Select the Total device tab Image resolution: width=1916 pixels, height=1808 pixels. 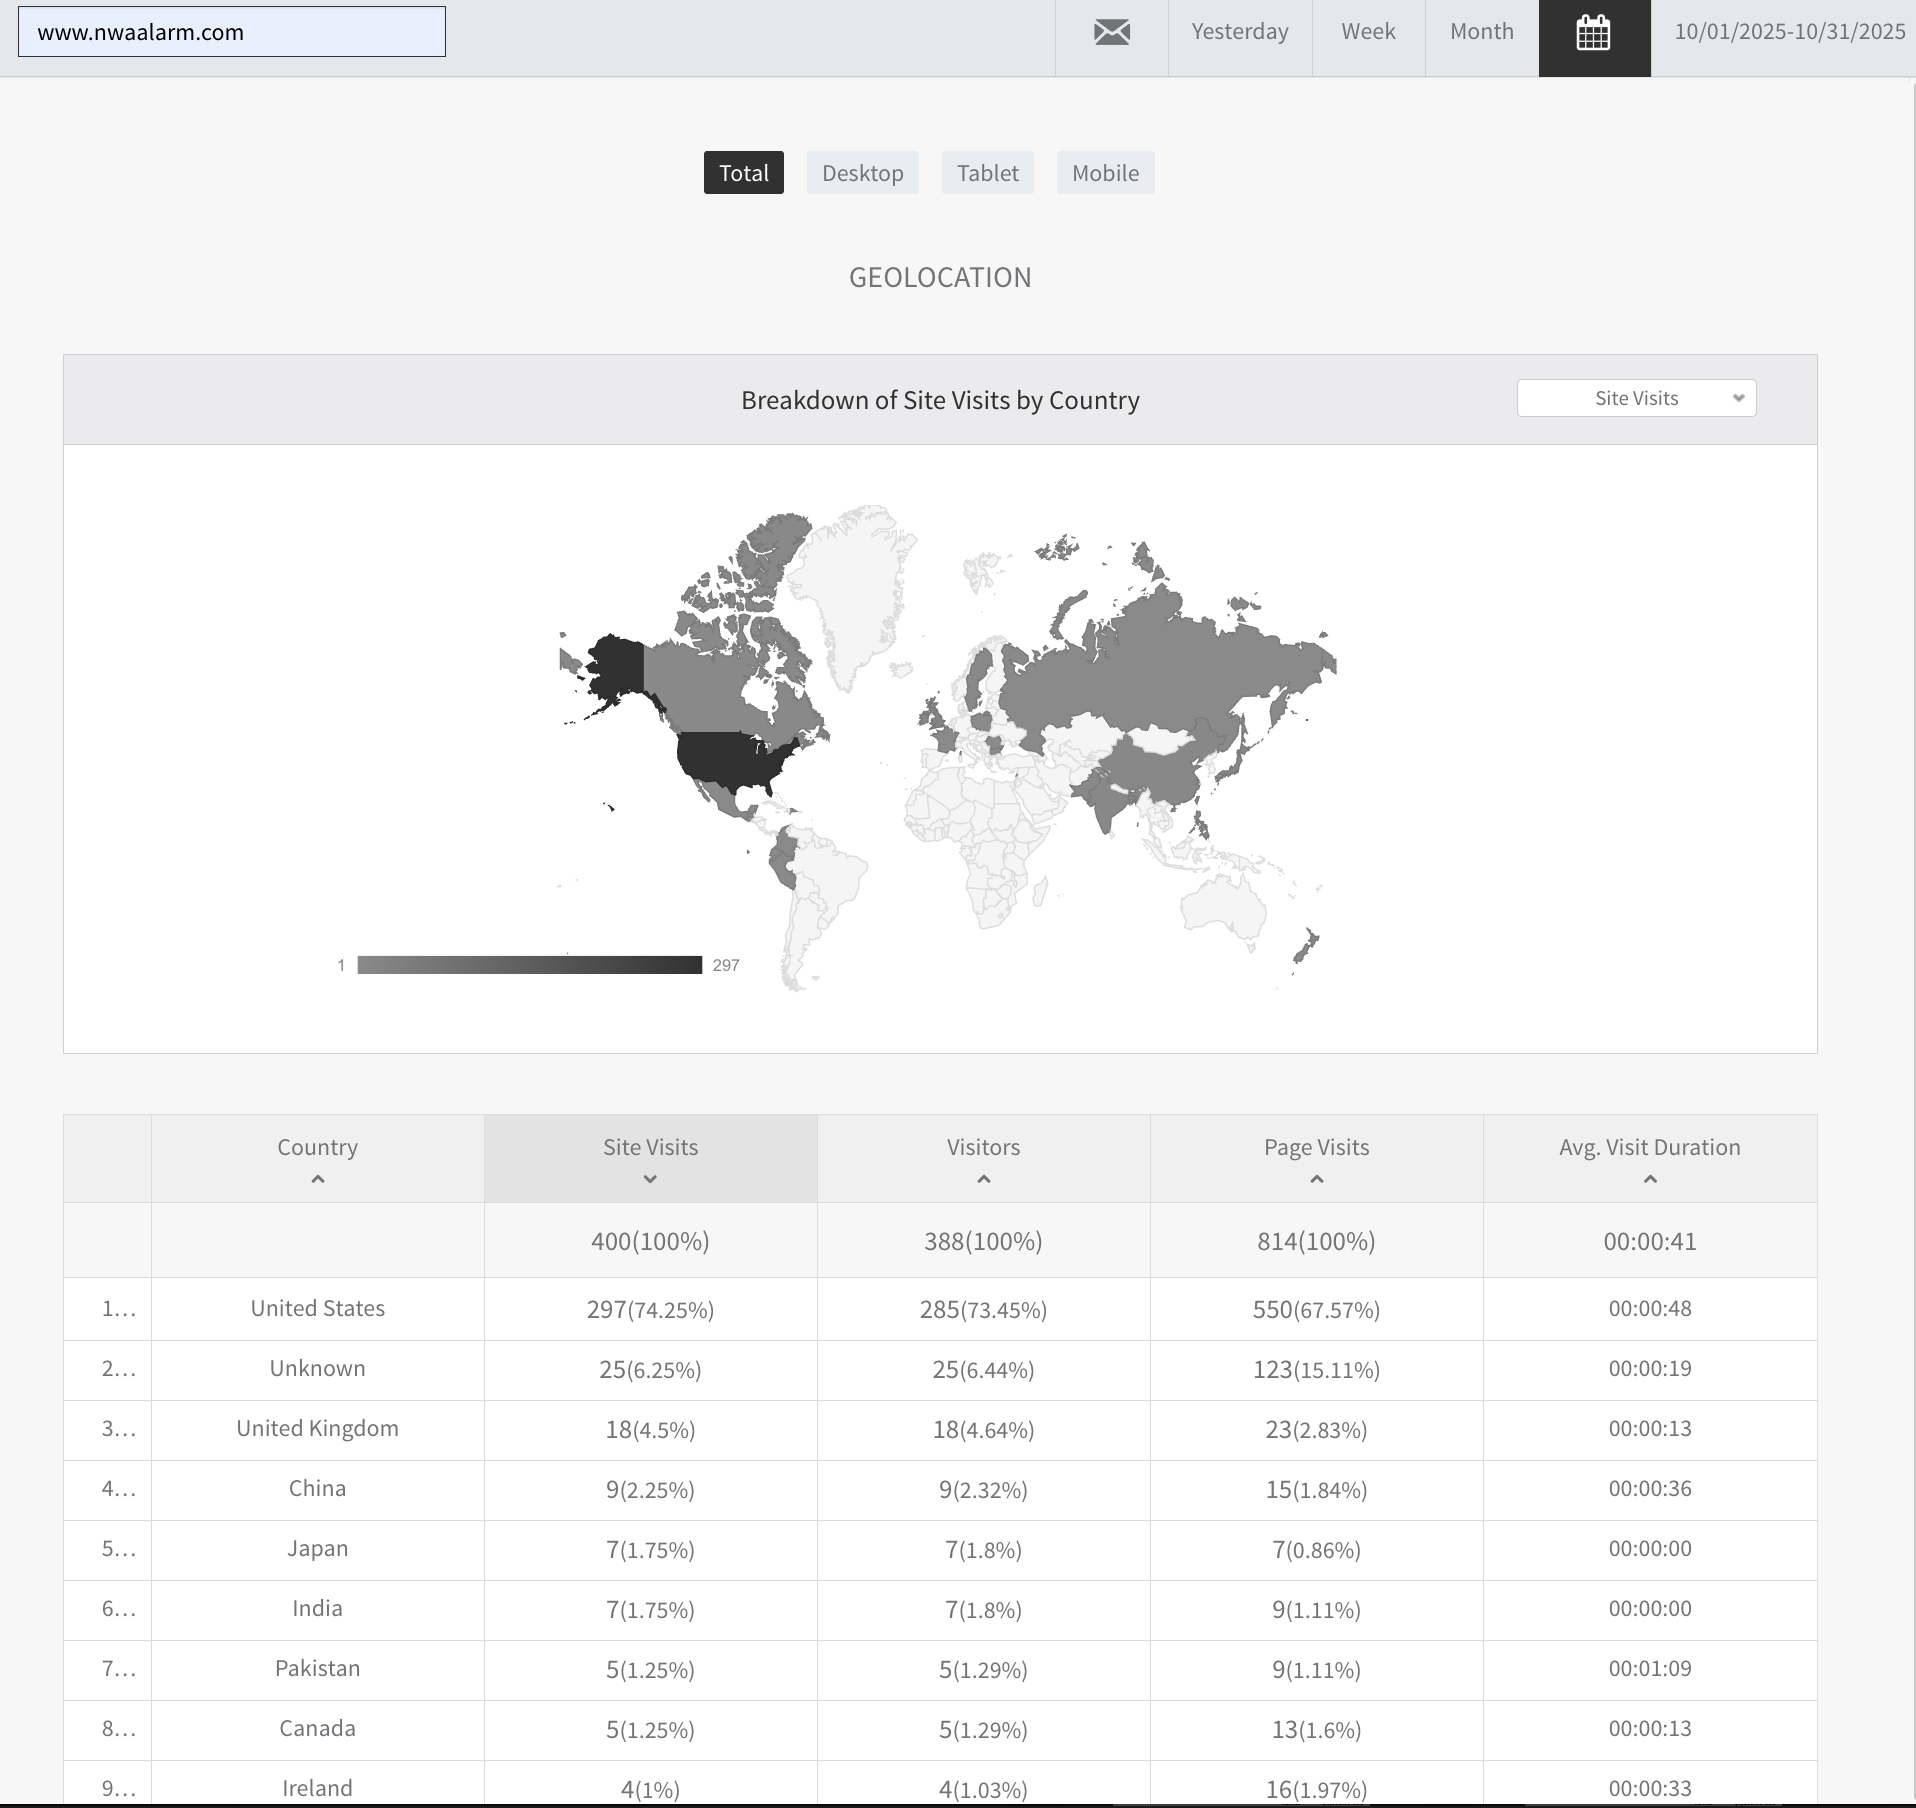pos(744,173)
